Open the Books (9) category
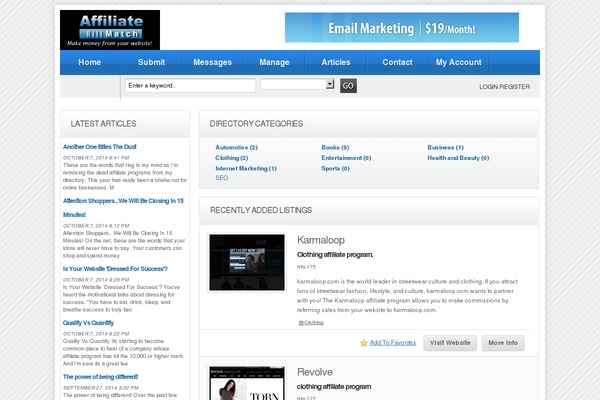This screenshot has width=600, height=400. pyautogui.click(x=335, y=147)
